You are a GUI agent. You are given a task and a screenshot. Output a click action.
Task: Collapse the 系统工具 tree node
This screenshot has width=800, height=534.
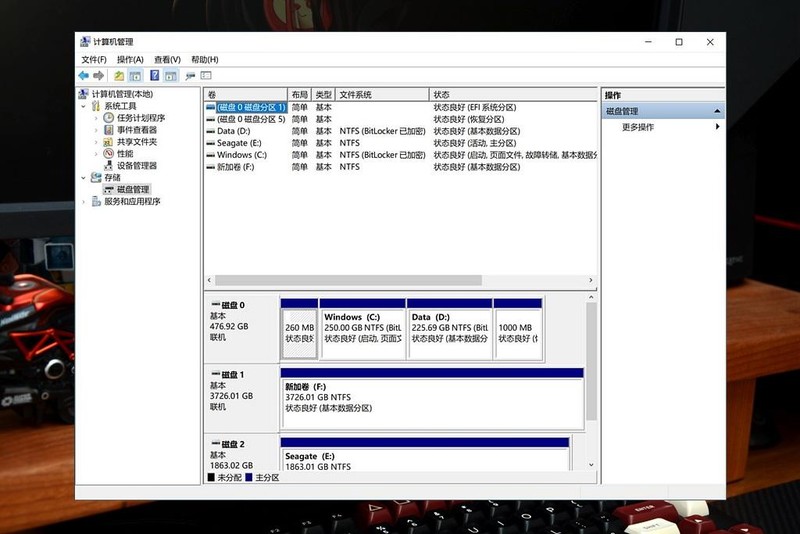(84, 106)
